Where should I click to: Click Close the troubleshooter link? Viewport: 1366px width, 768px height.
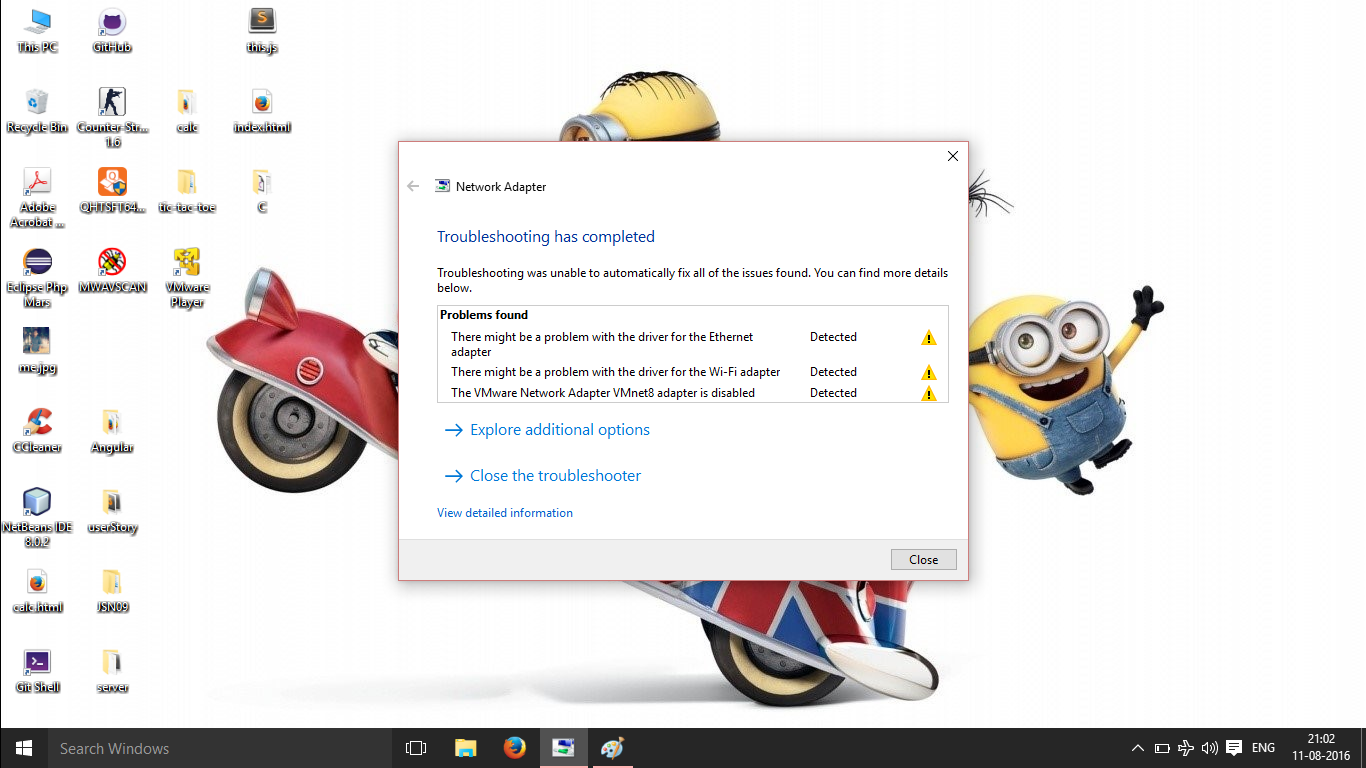(x=543, y=476)
